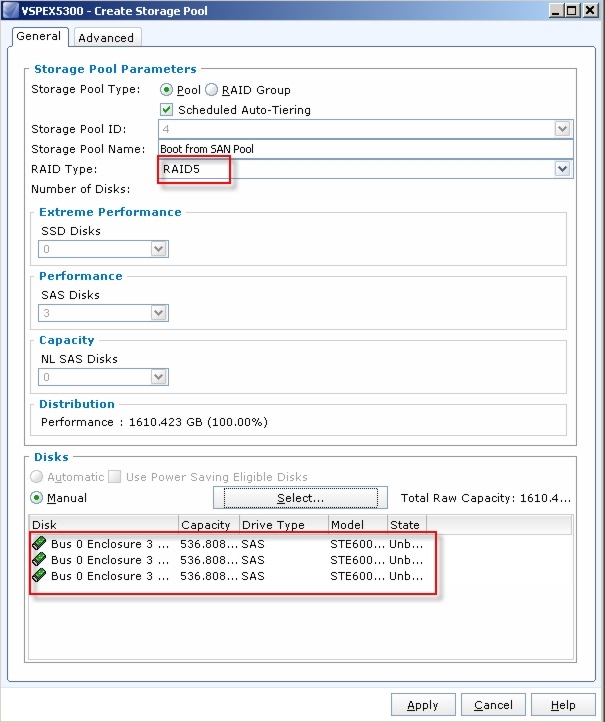Click the Select... button

[x=300, y=498]
